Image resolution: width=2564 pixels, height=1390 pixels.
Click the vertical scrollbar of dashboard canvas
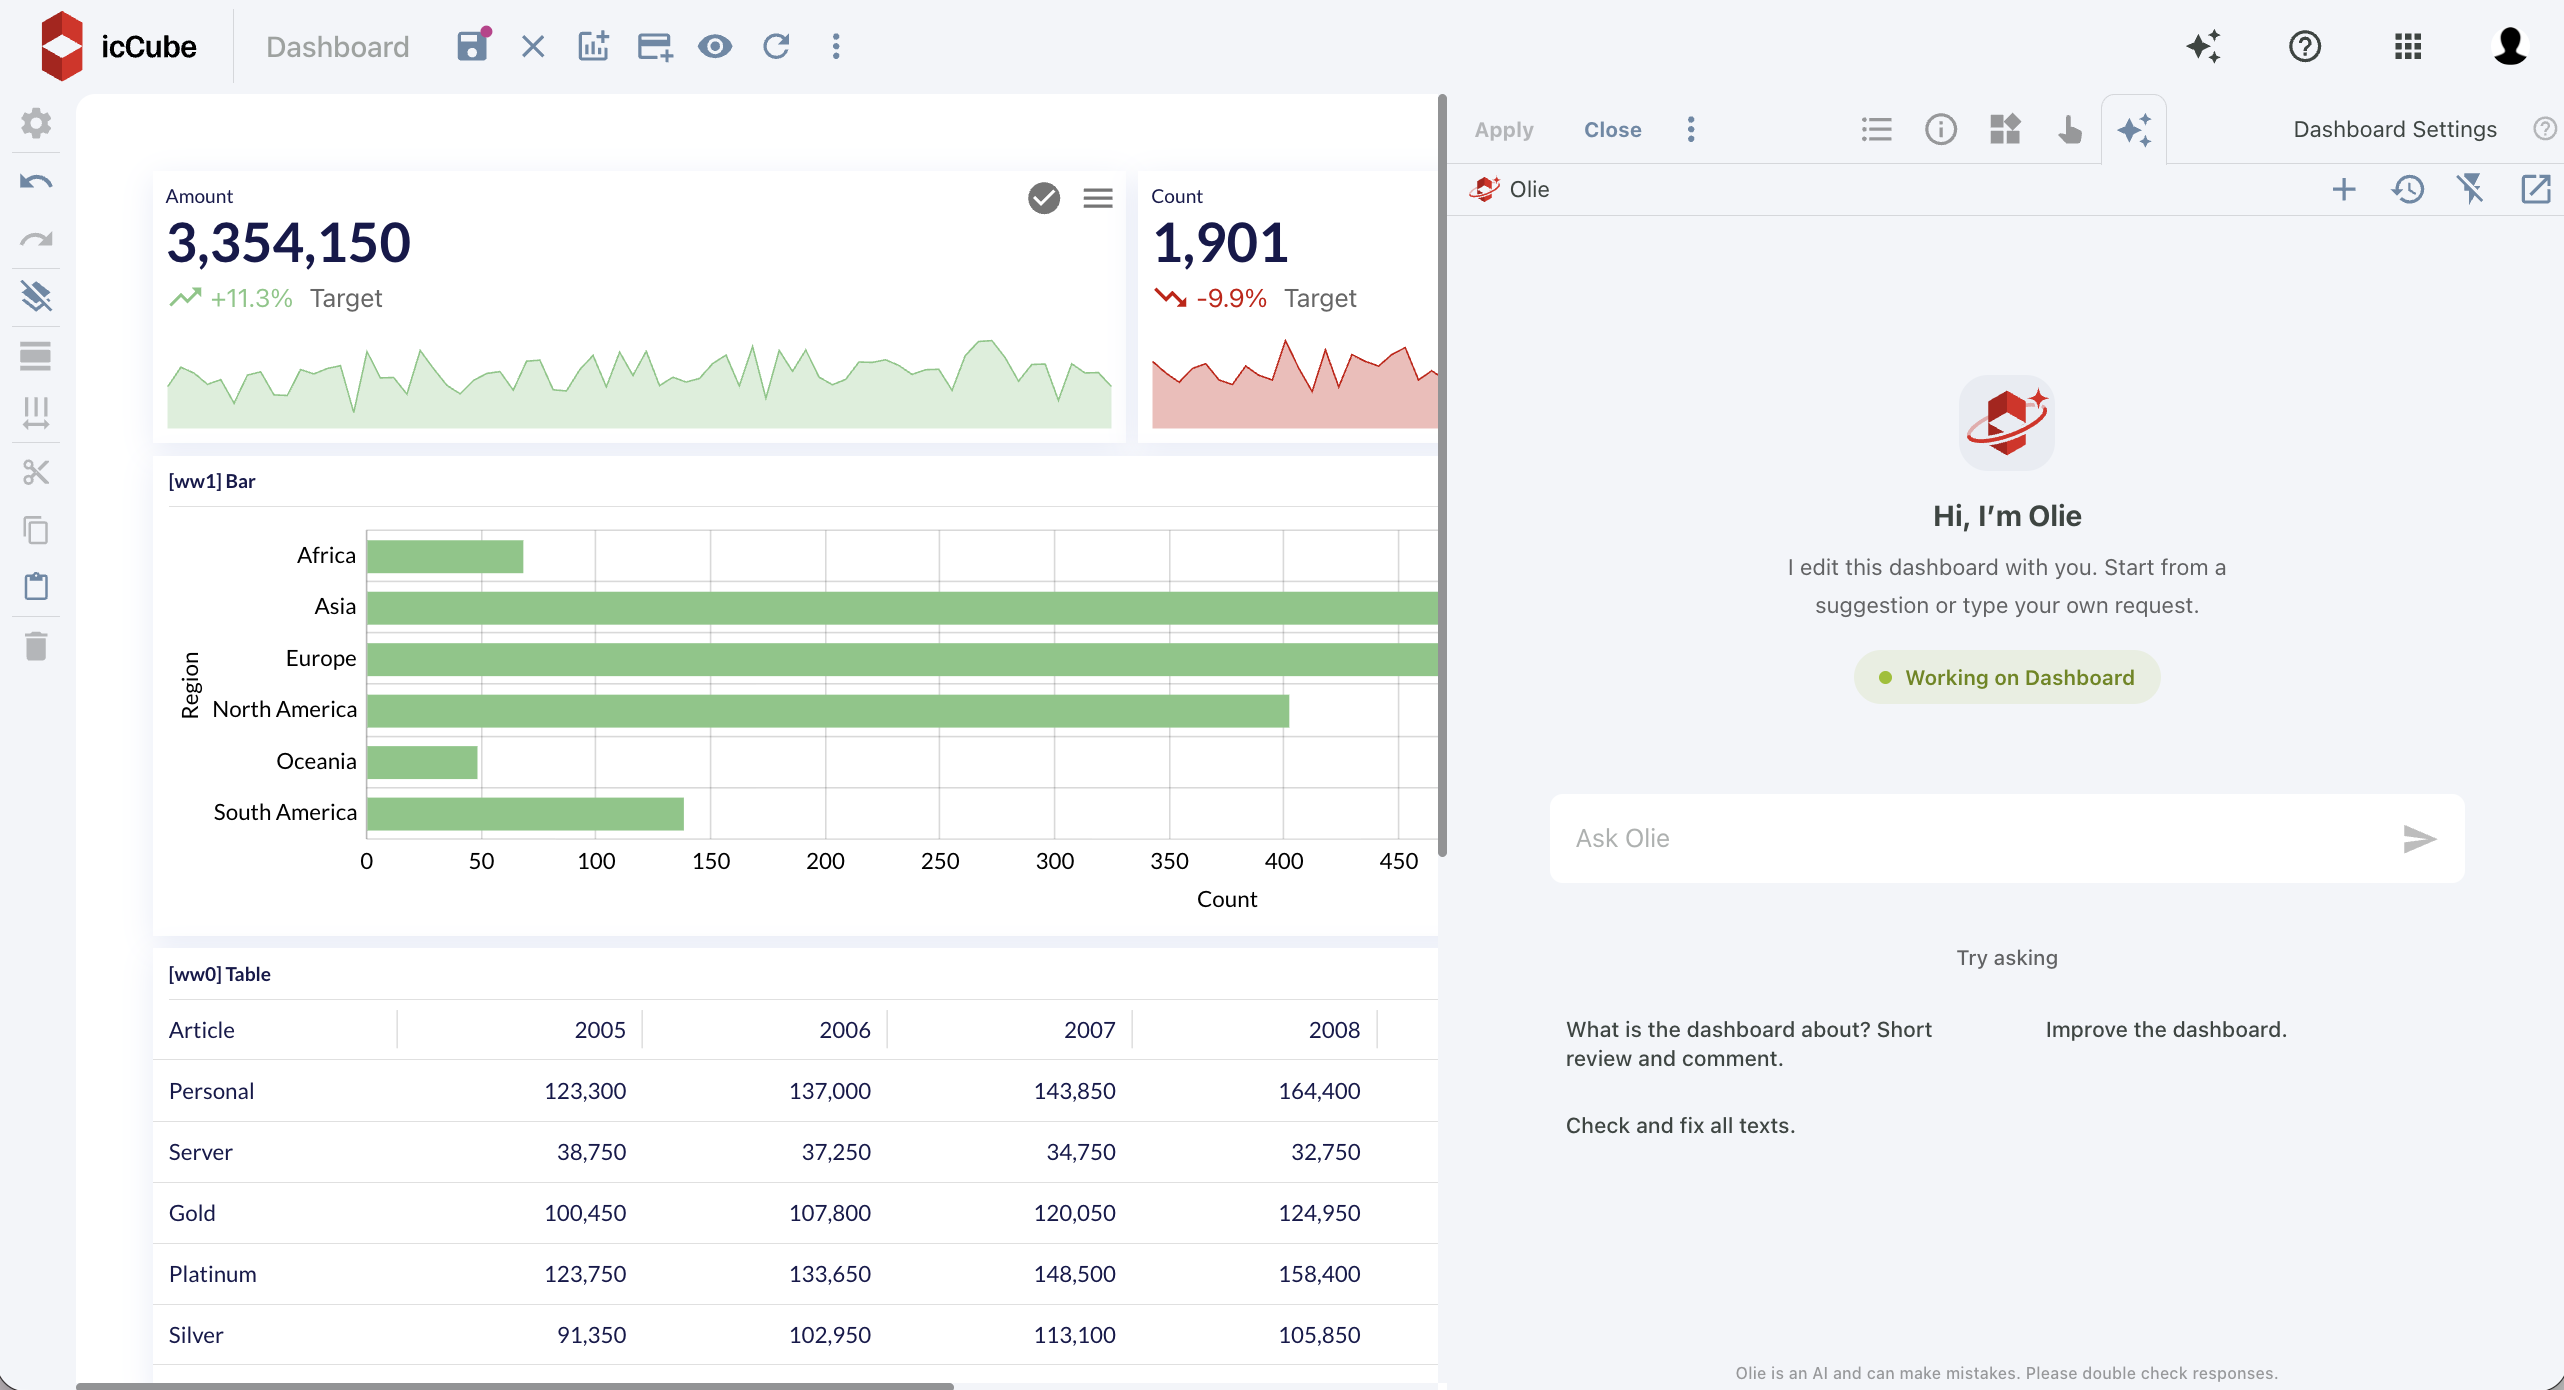click(x=1442, y=475)
